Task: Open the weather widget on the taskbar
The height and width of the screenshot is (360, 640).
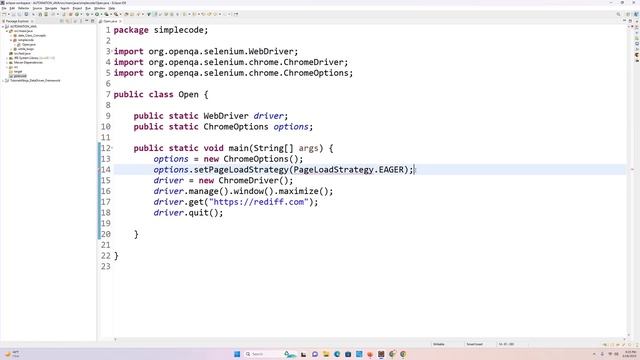Action: 12,353
